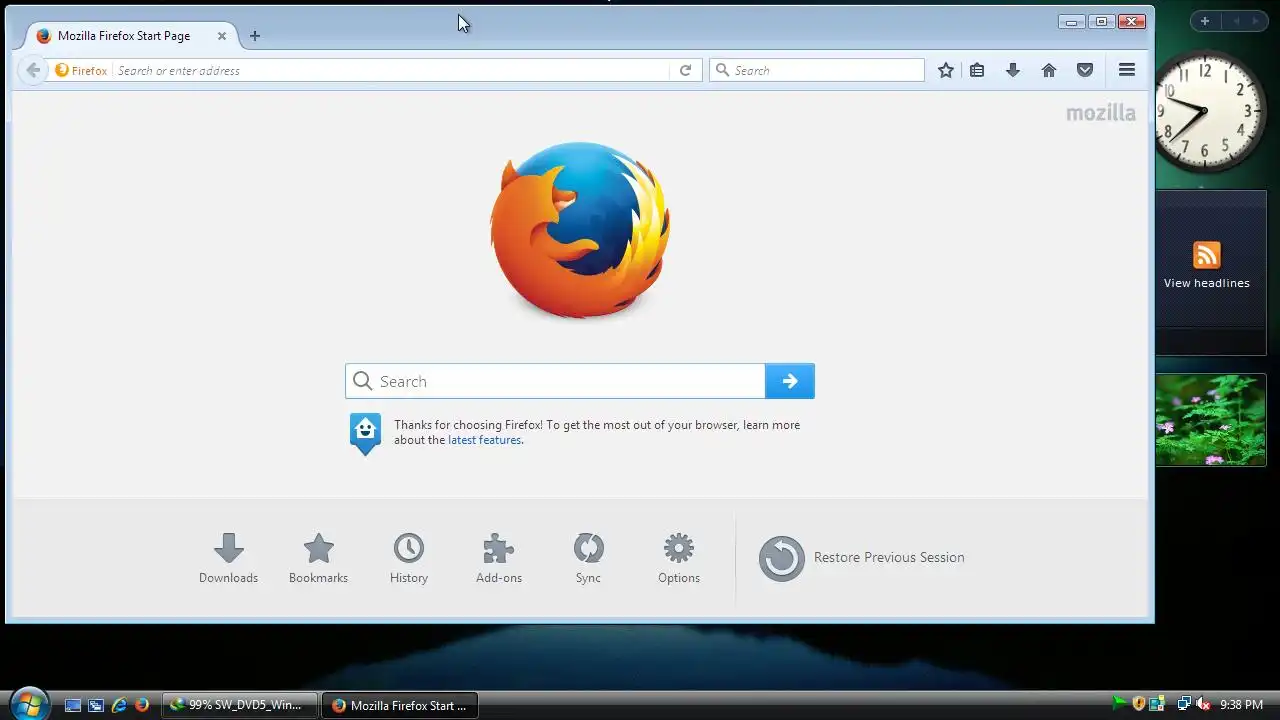Open Bookmarks from the start page
The image size is (1280, 720).
(318, 558)
